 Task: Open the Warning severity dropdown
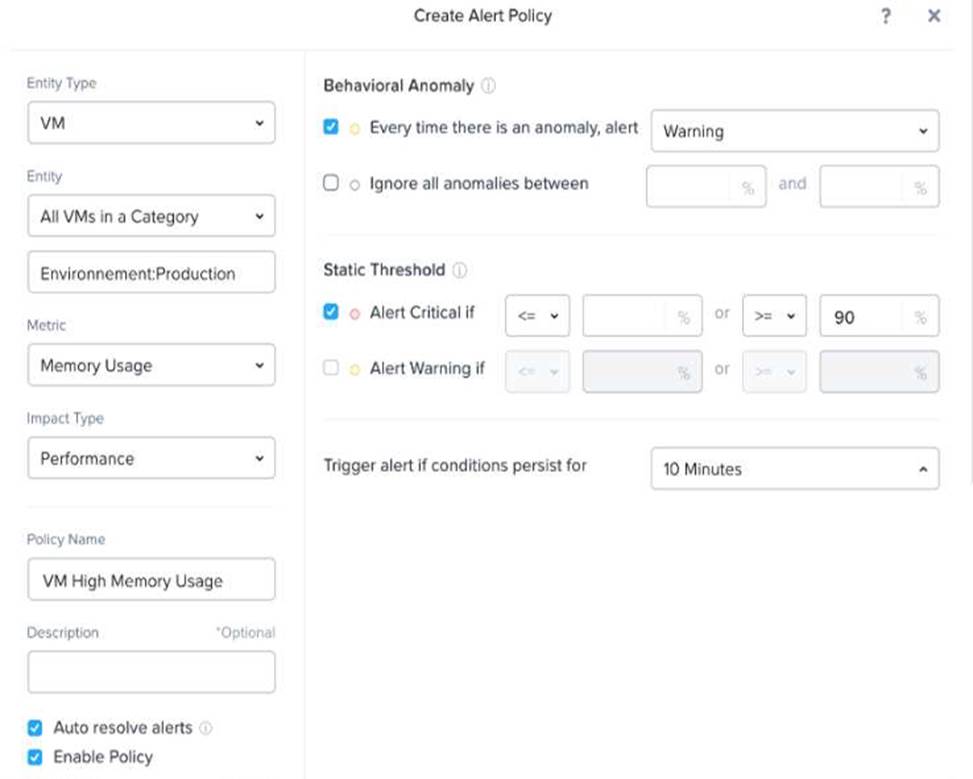click(x=795, y=131)
